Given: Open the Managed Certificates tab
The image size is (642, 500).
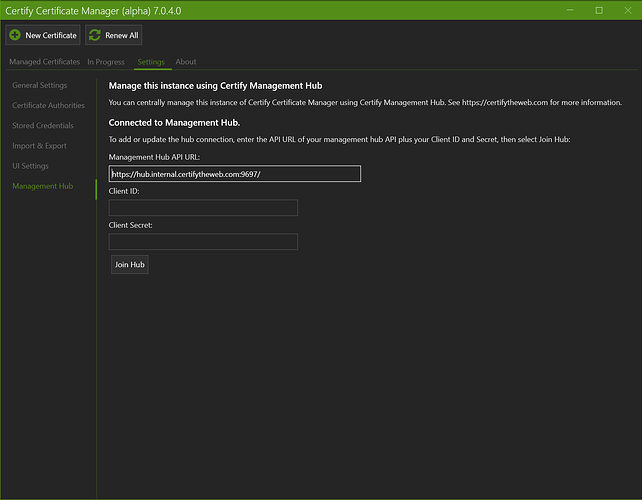Looking at the screenshot, I should click(x=45, y=62).
